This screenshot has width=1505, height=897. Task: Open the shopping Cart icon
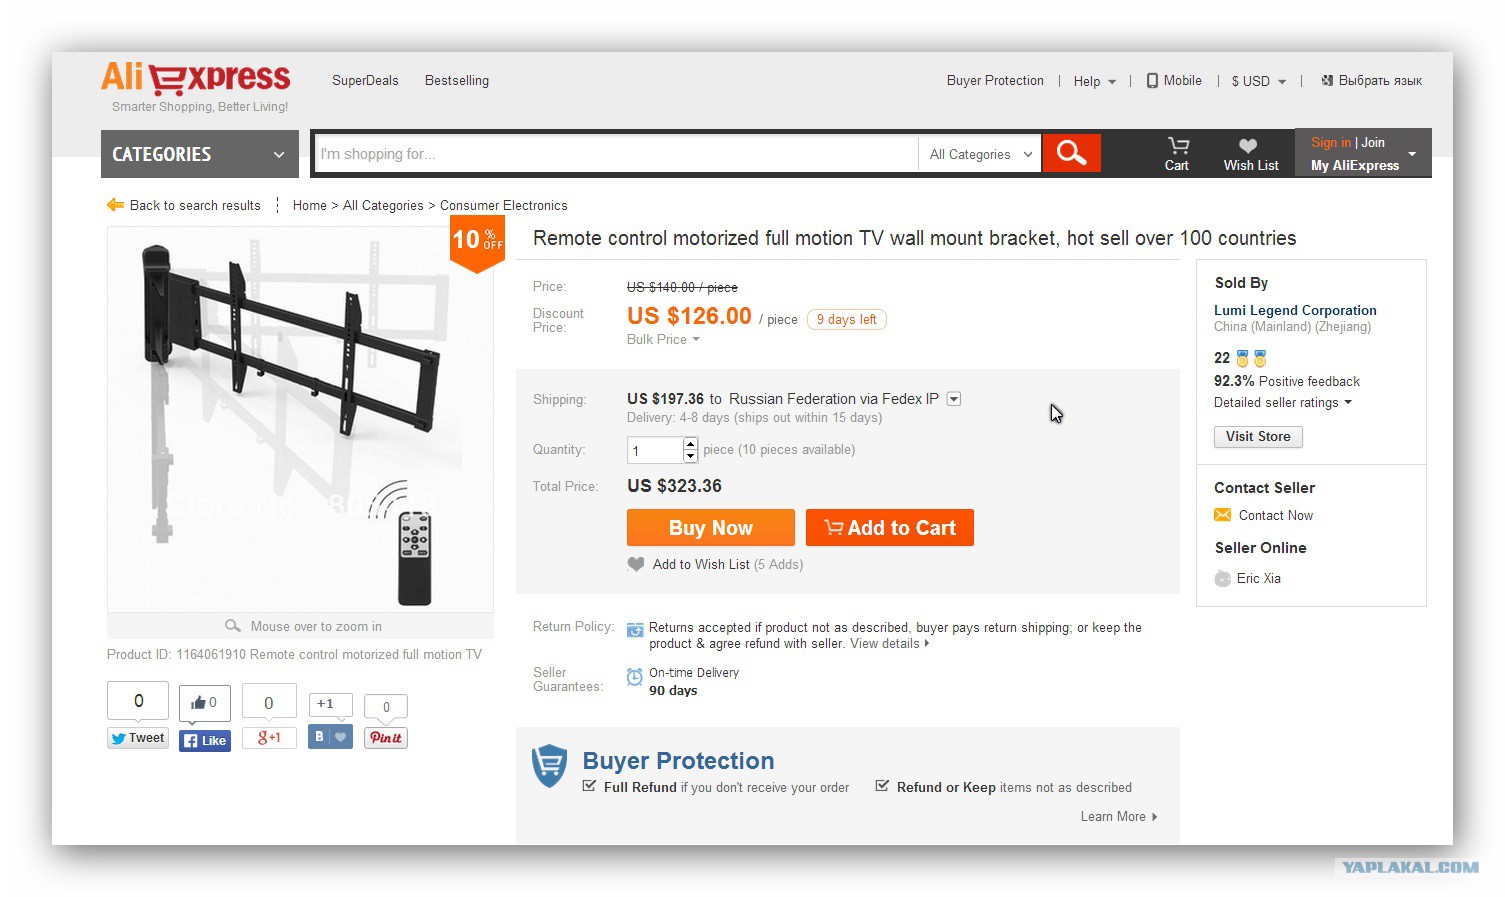[x=1178, y=146]
